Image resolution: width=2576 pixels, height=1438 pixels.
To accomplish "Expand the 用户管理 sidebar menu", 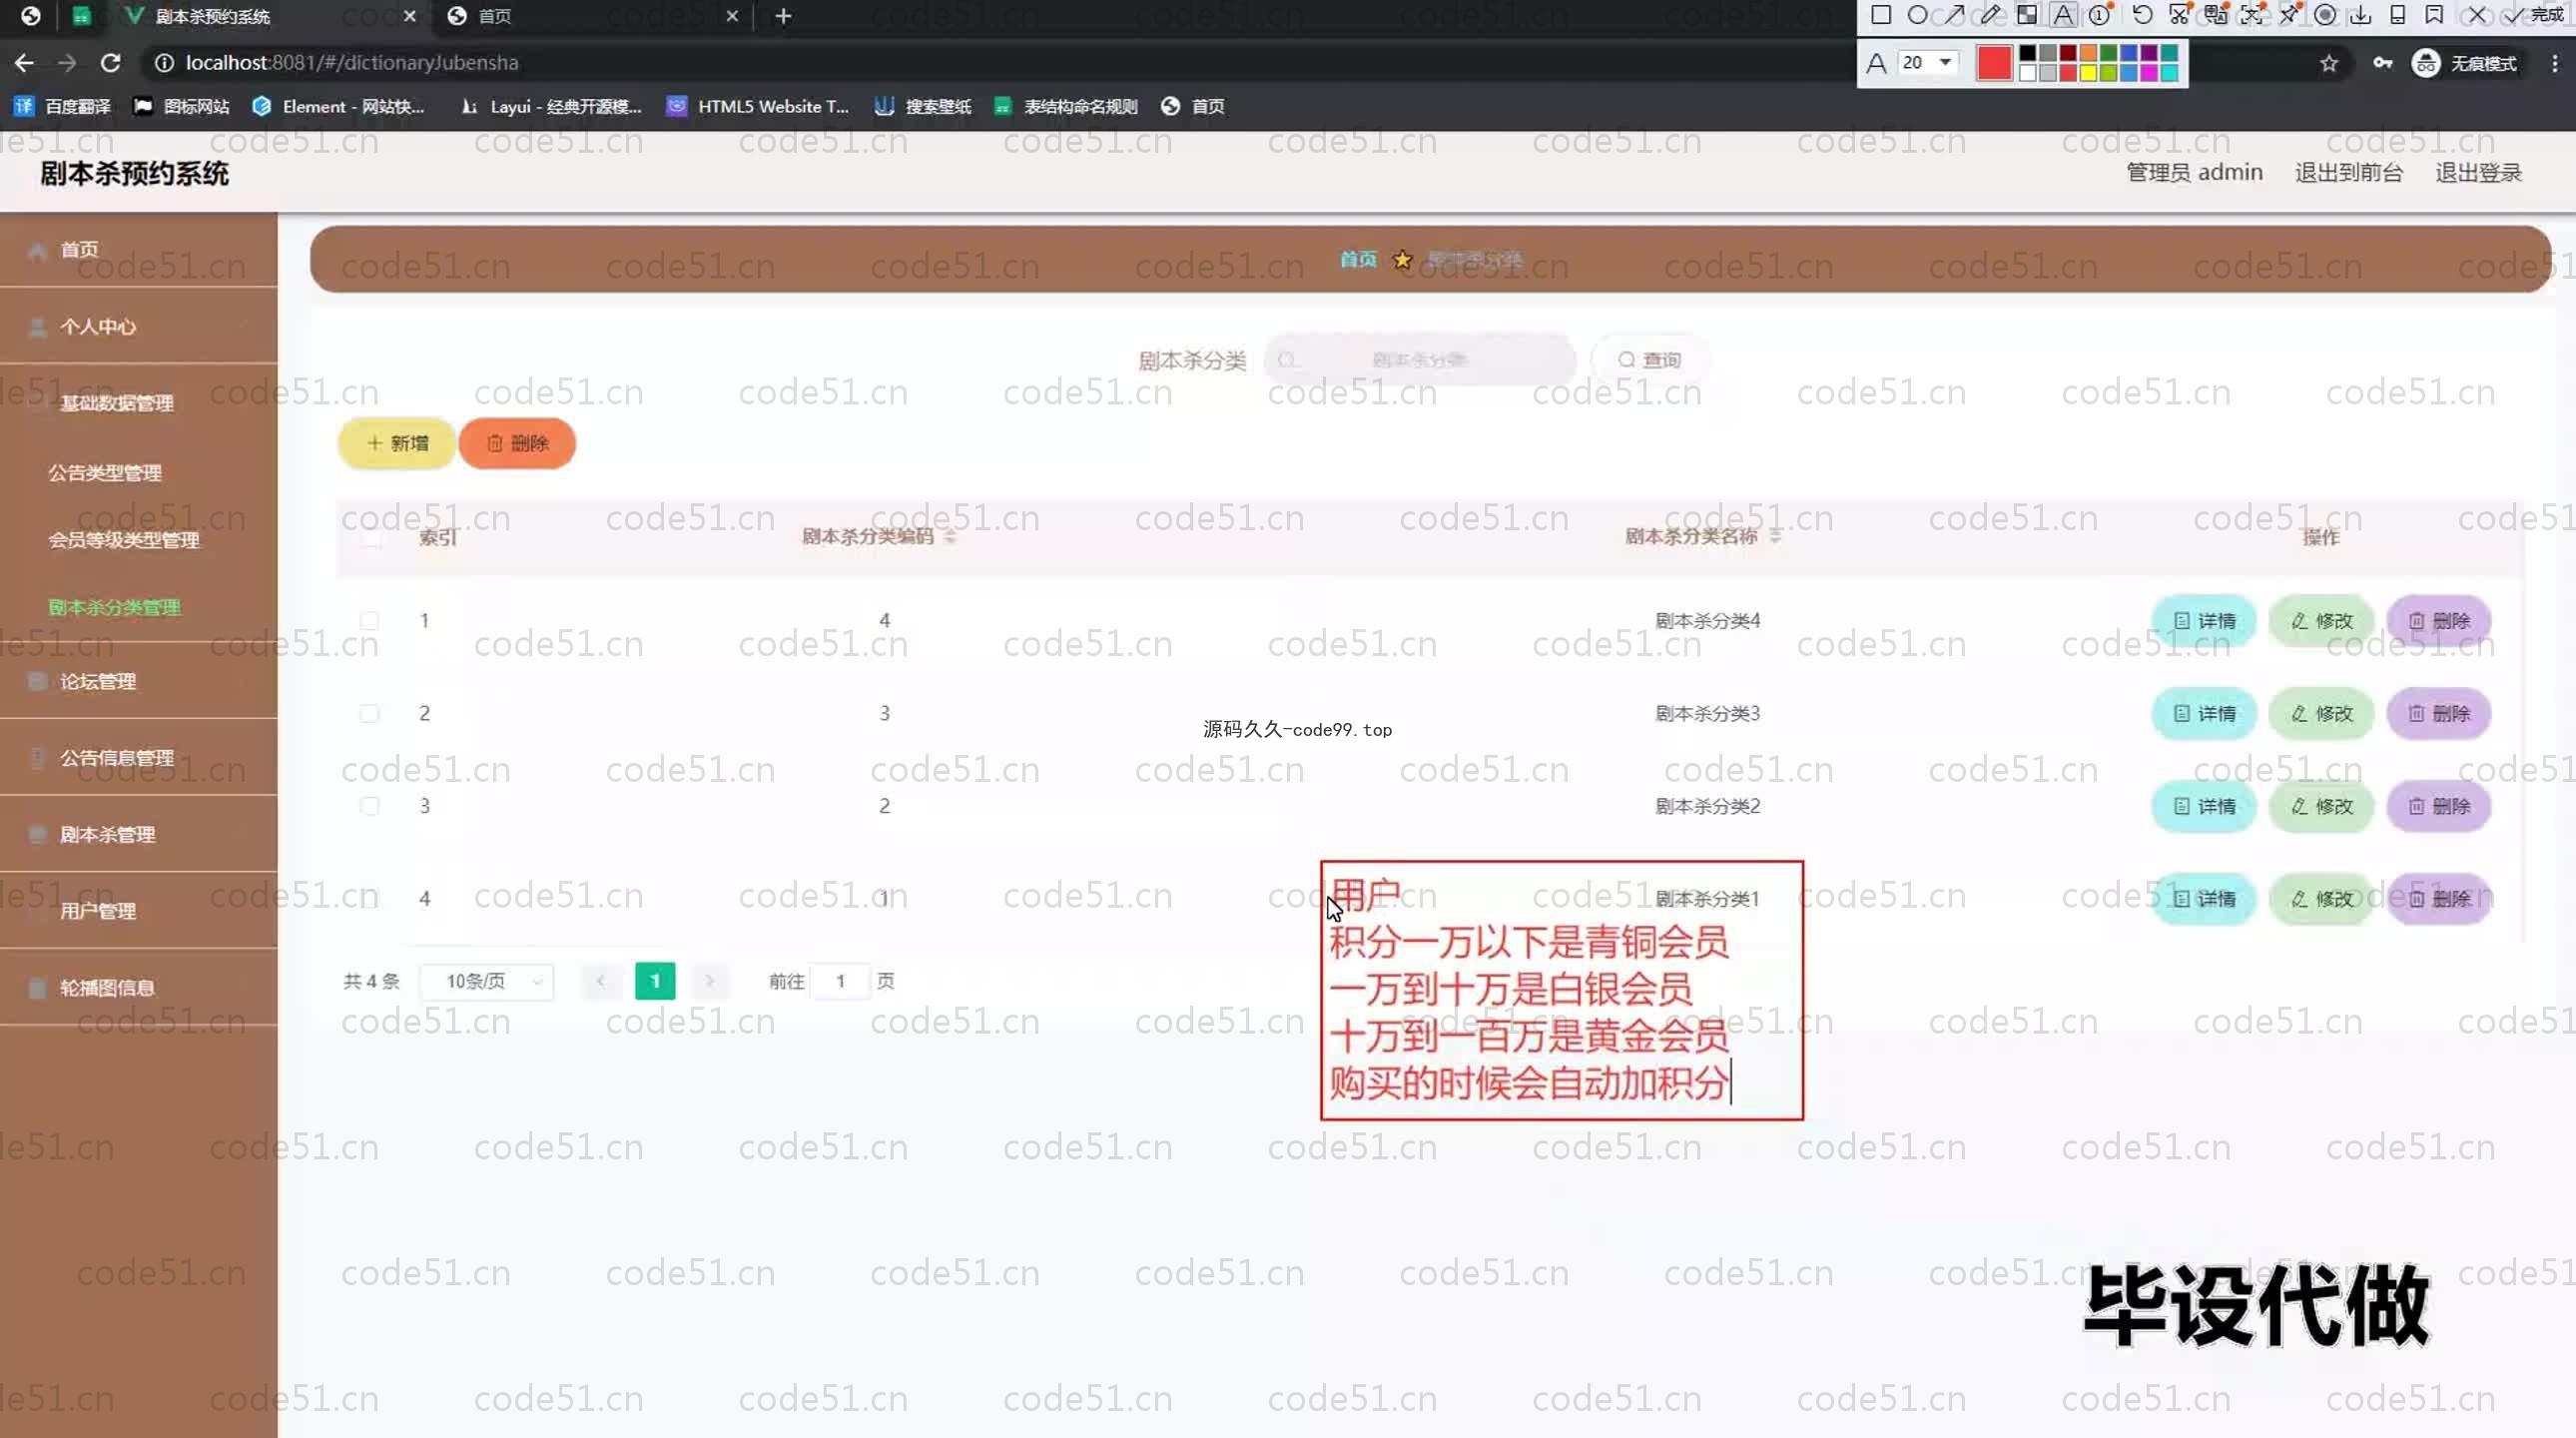I will [139, 911].
